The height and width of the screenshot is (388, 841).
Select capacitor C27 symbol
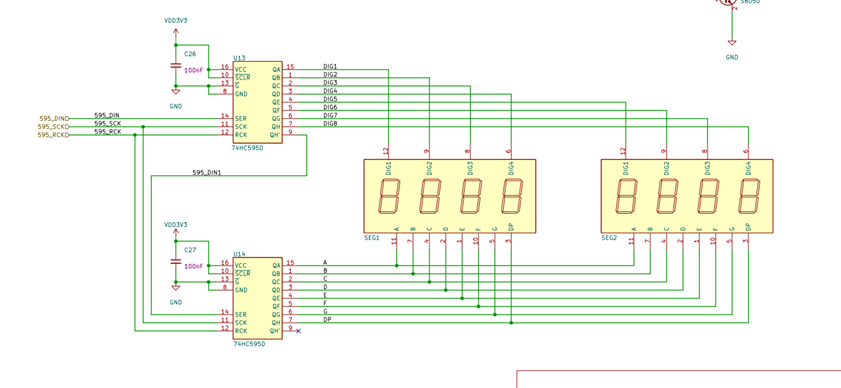tap(175, 261)
